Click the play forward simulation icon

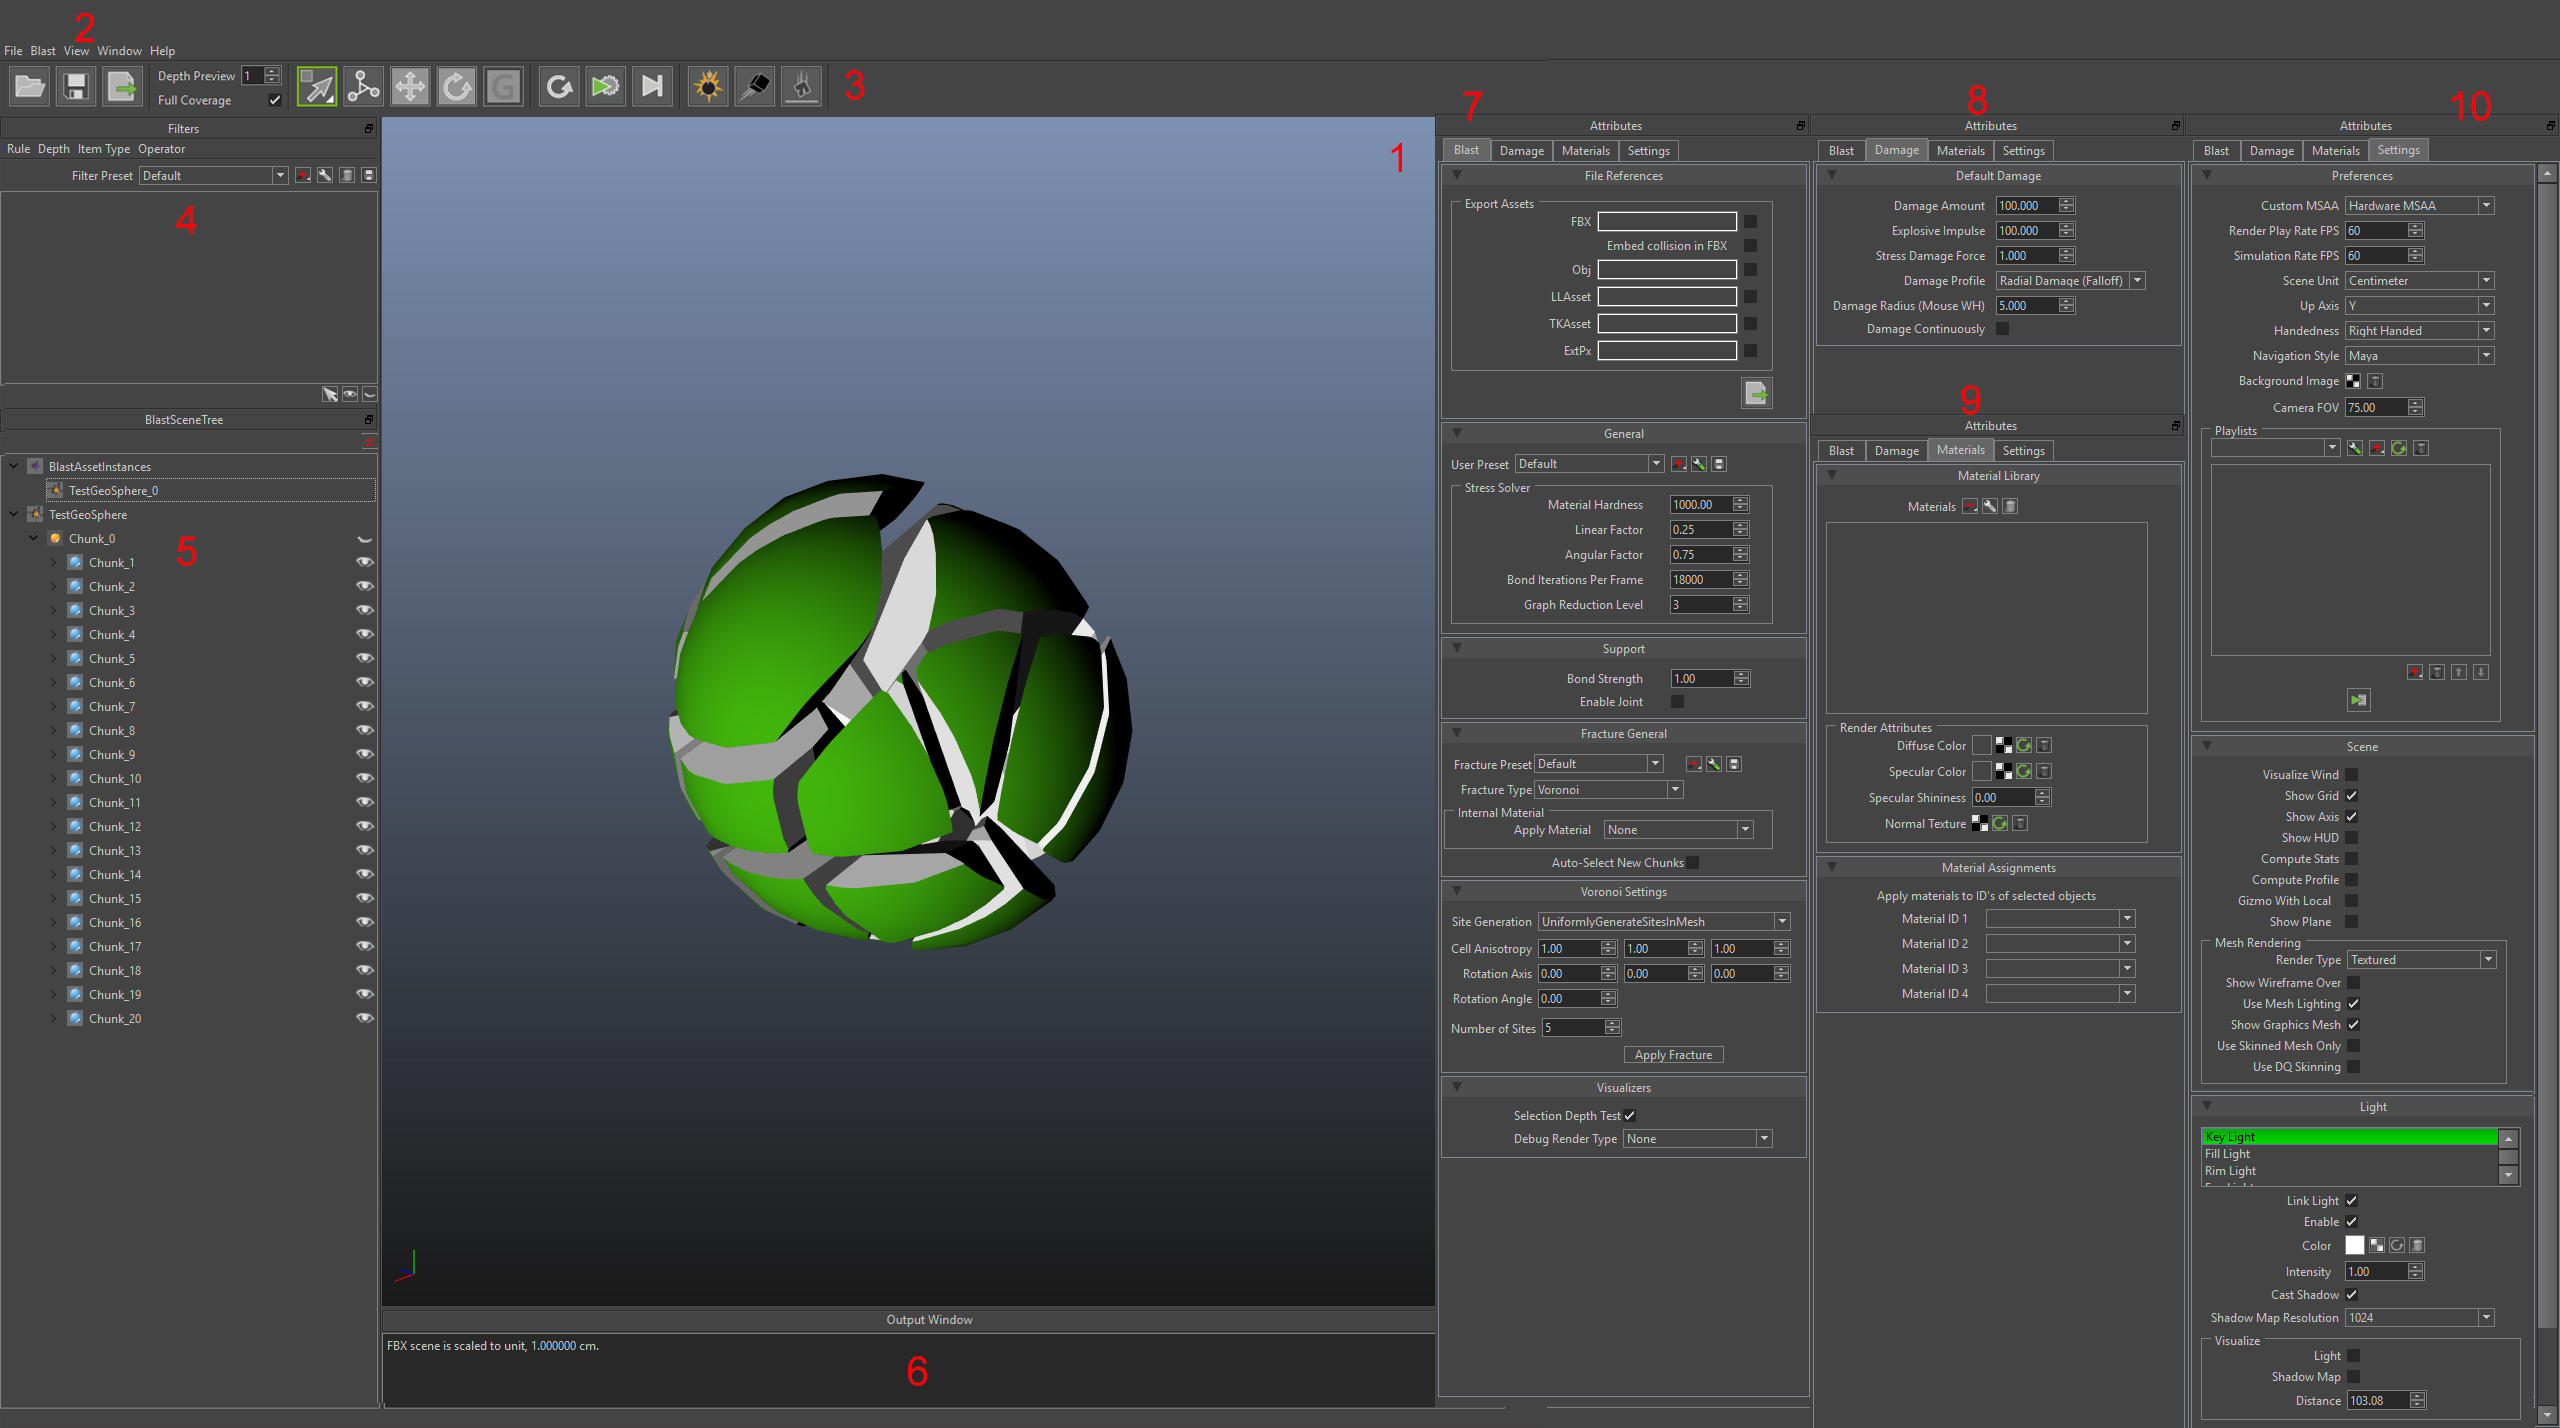click(605, 86)
